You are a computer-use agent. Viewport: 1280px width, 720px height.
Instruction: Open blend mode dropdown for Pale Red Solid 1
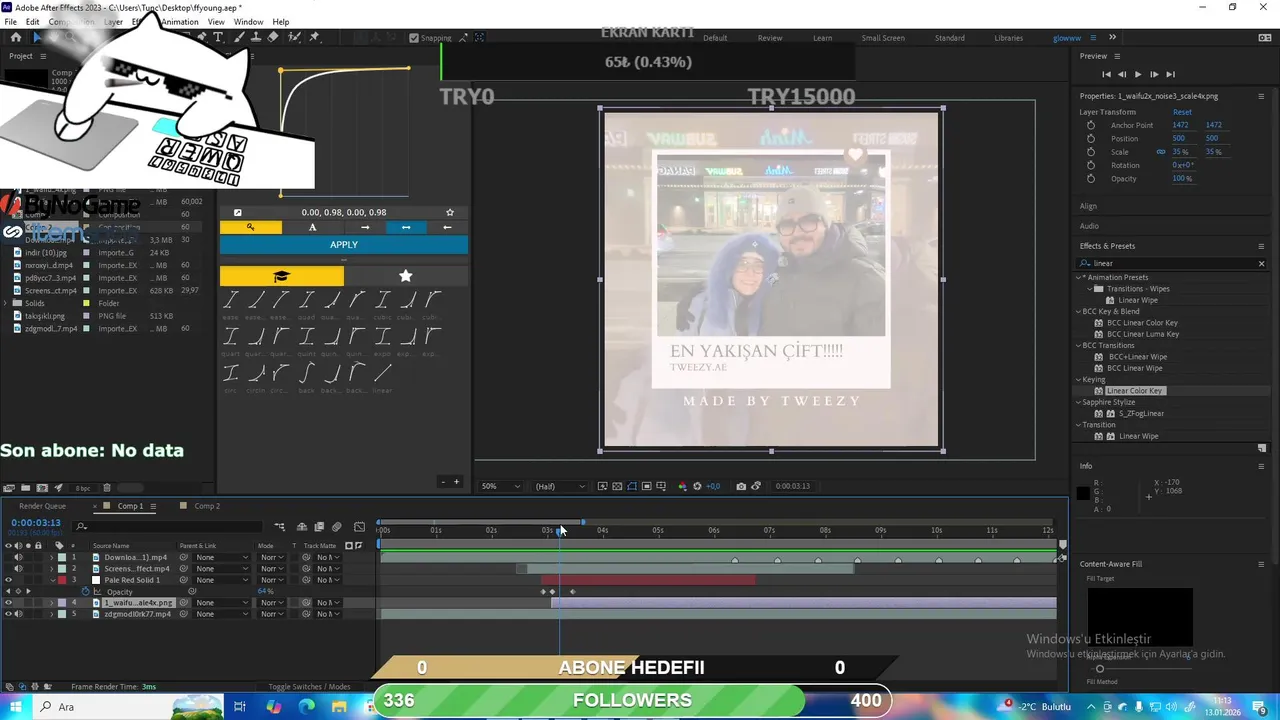pos(272,580)
